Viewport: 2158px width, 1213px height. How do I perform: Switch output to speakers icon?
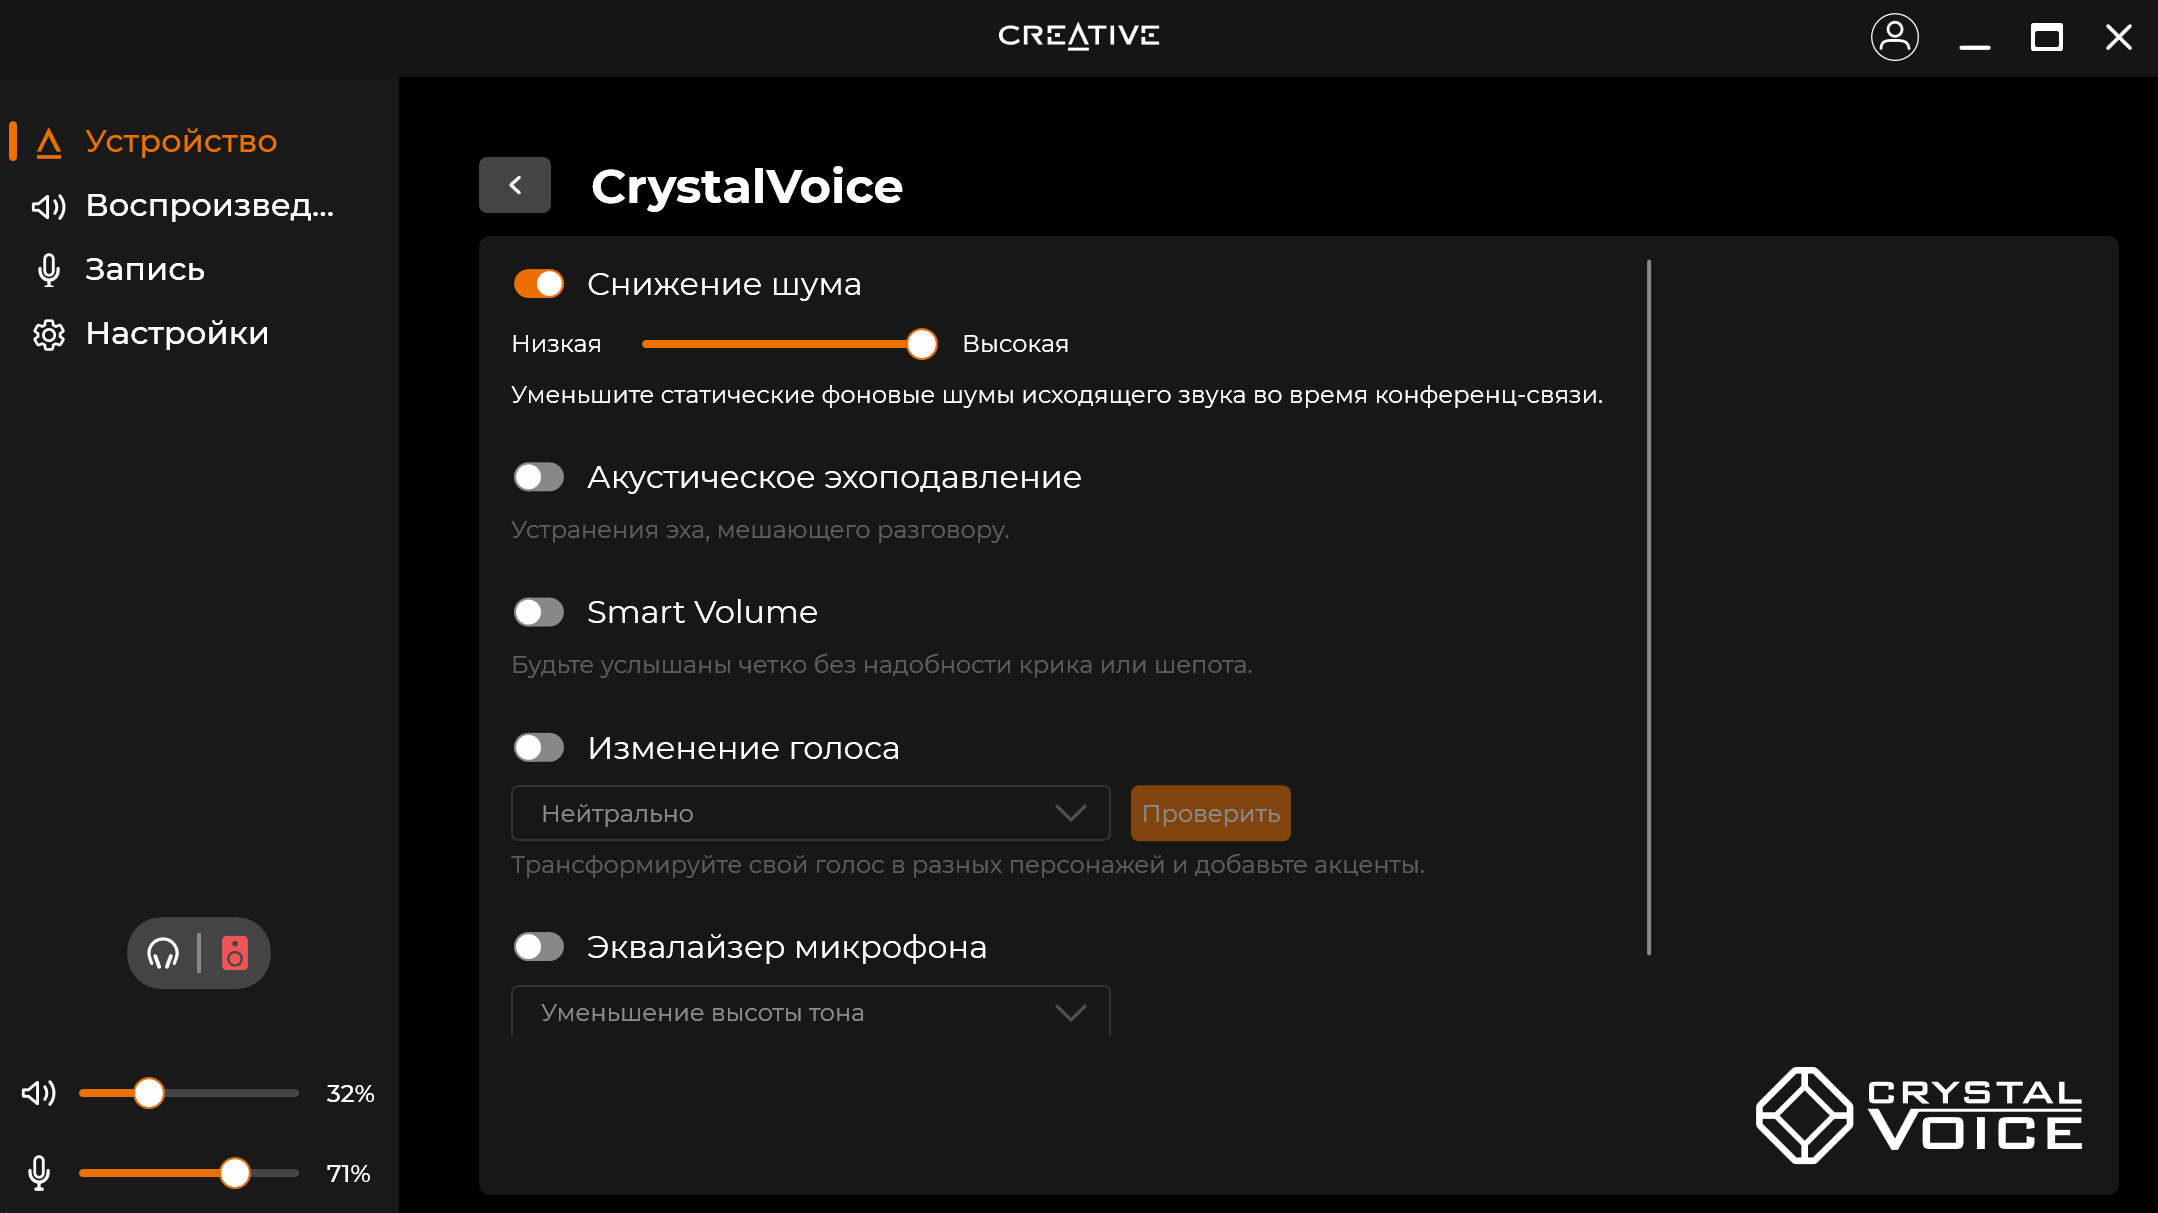point(235,953)
